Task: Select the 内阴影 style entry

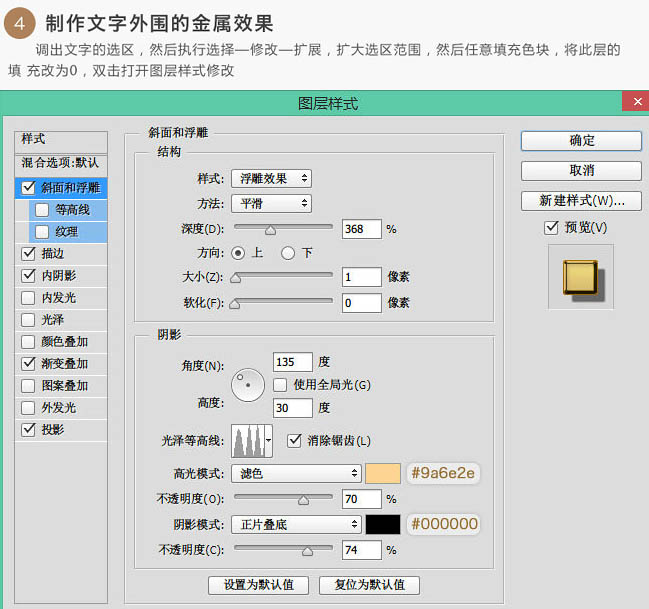Action: 59,275
